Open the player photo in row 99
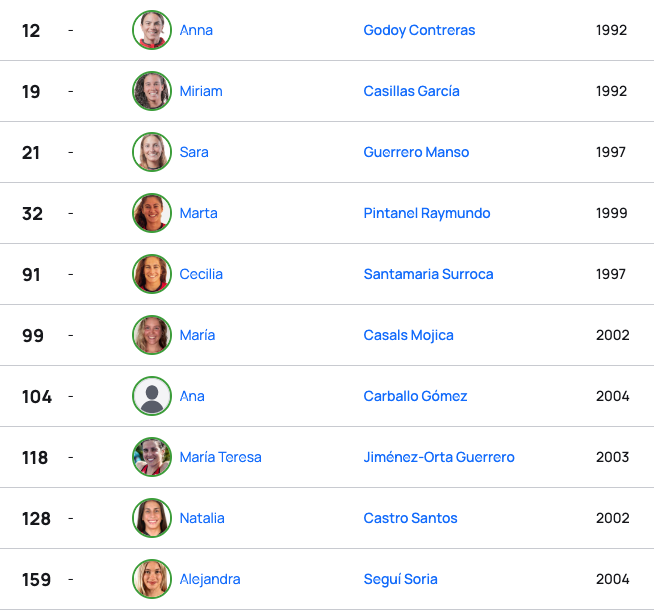 152,335
